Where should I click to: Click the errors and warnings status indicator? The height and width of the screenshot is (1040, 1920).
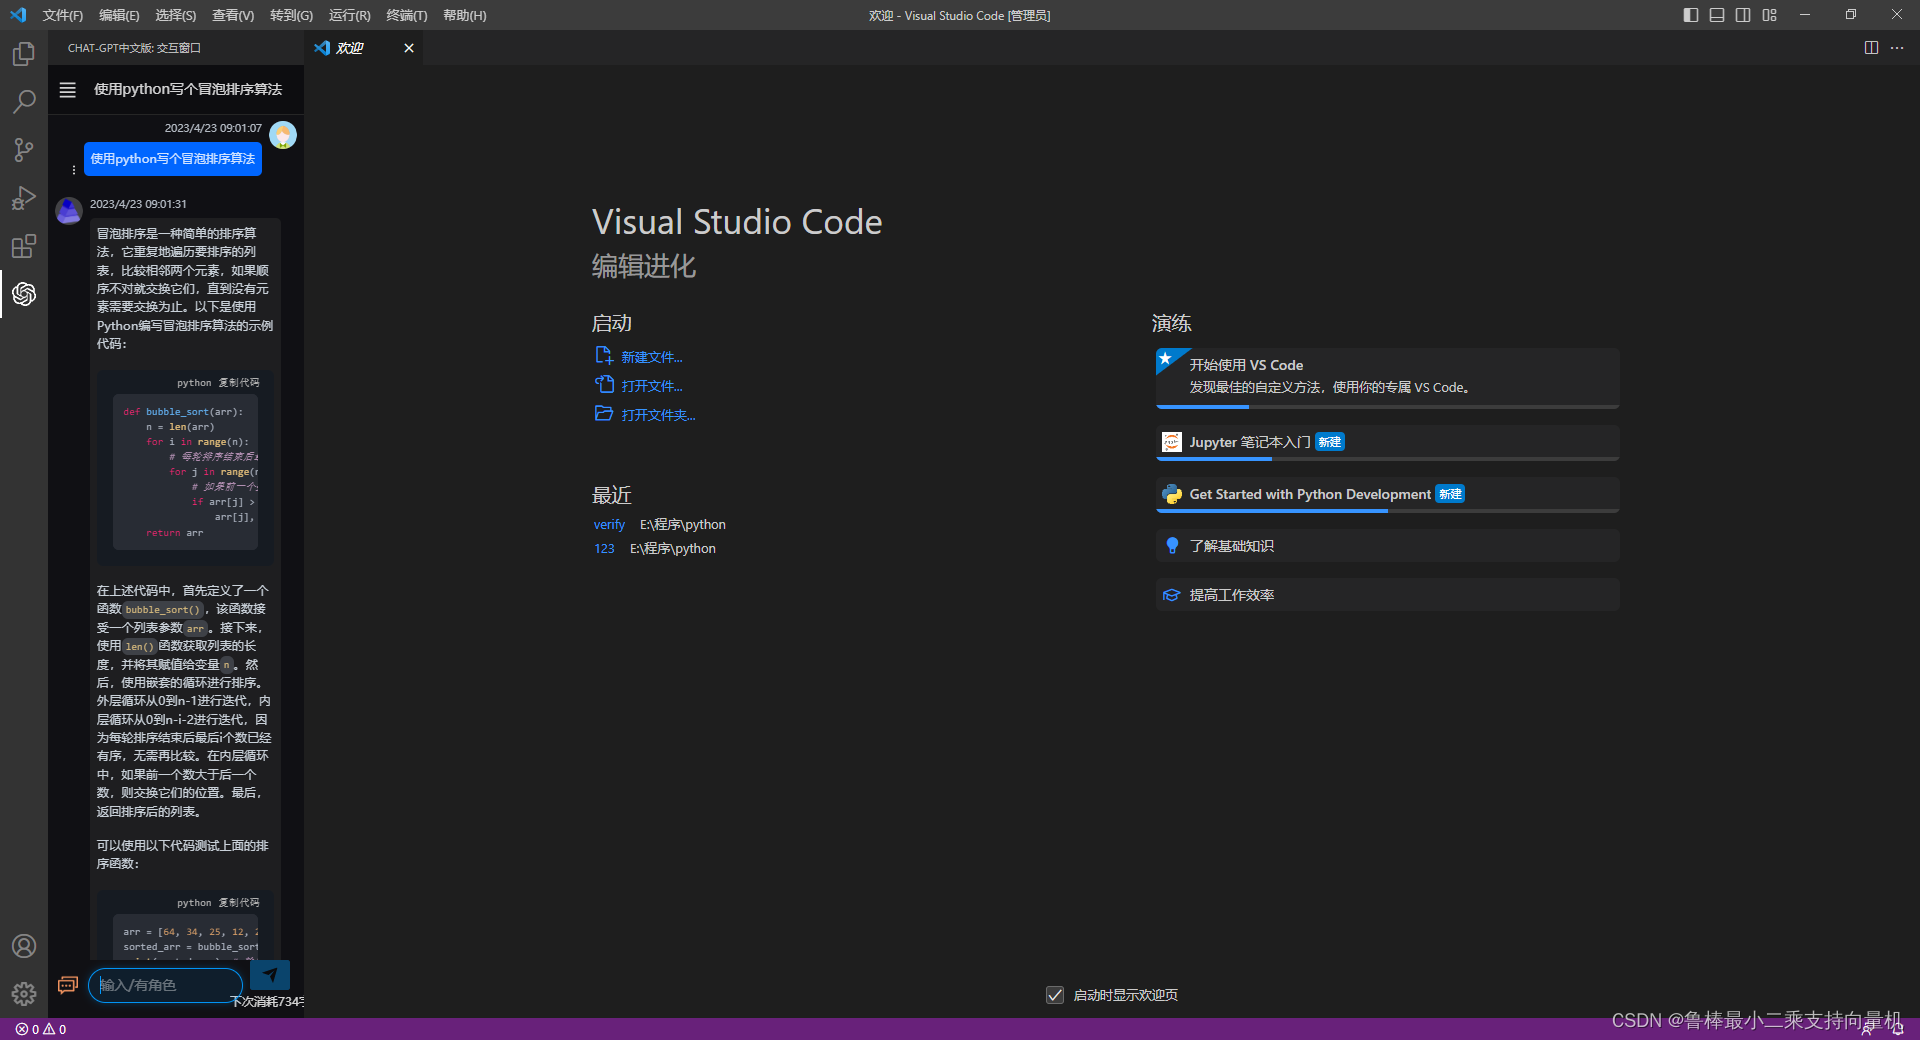point(41,1029)
